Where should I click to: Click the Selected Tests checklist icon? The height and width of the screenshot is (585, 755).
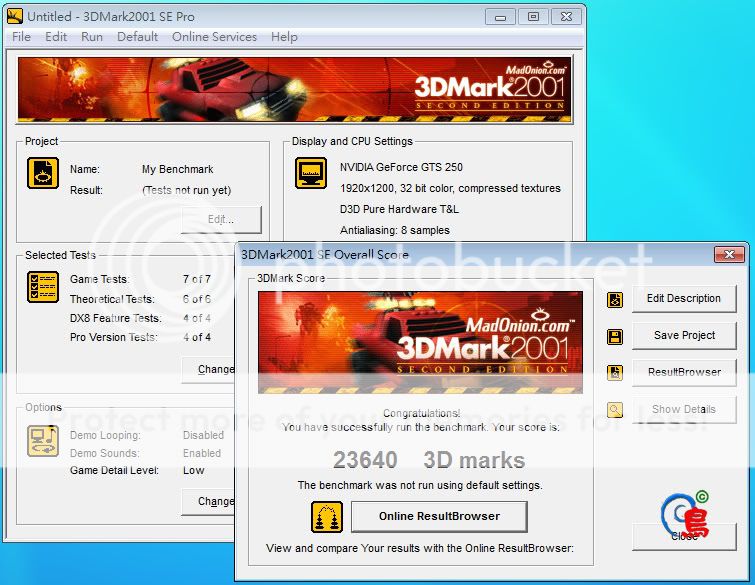[x=42, y=287]
